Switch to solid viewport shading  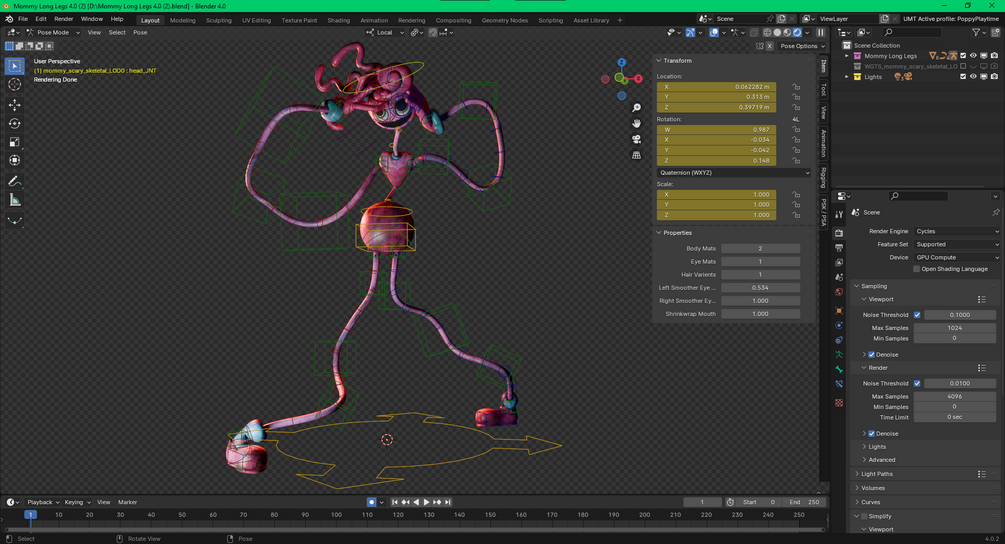click(777, 32)
